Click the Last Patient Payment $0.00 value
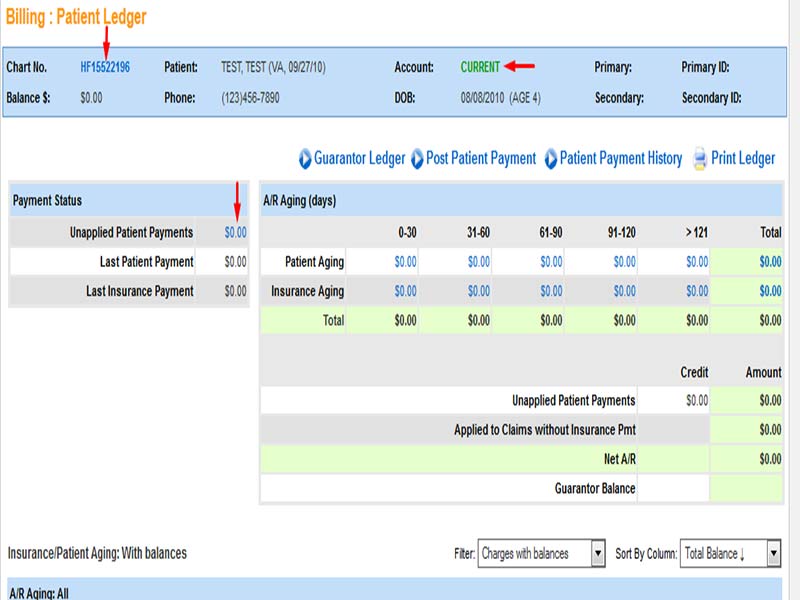The width and height of the screenshot is (800, 600). click(x=235, y=262)
